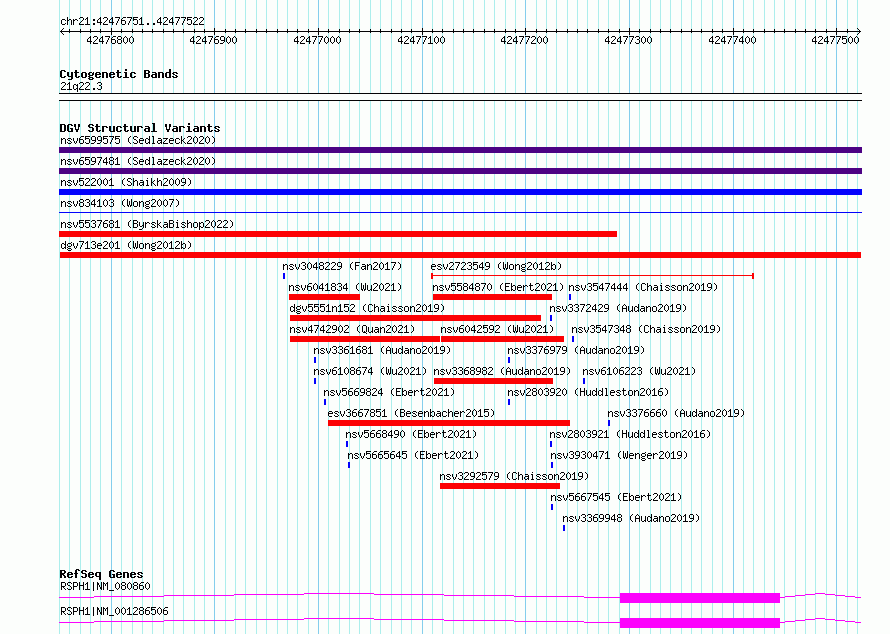Select nsv6042592 (Wu2021) label
This screenshot has height=634, width=890.
point(497,329)
